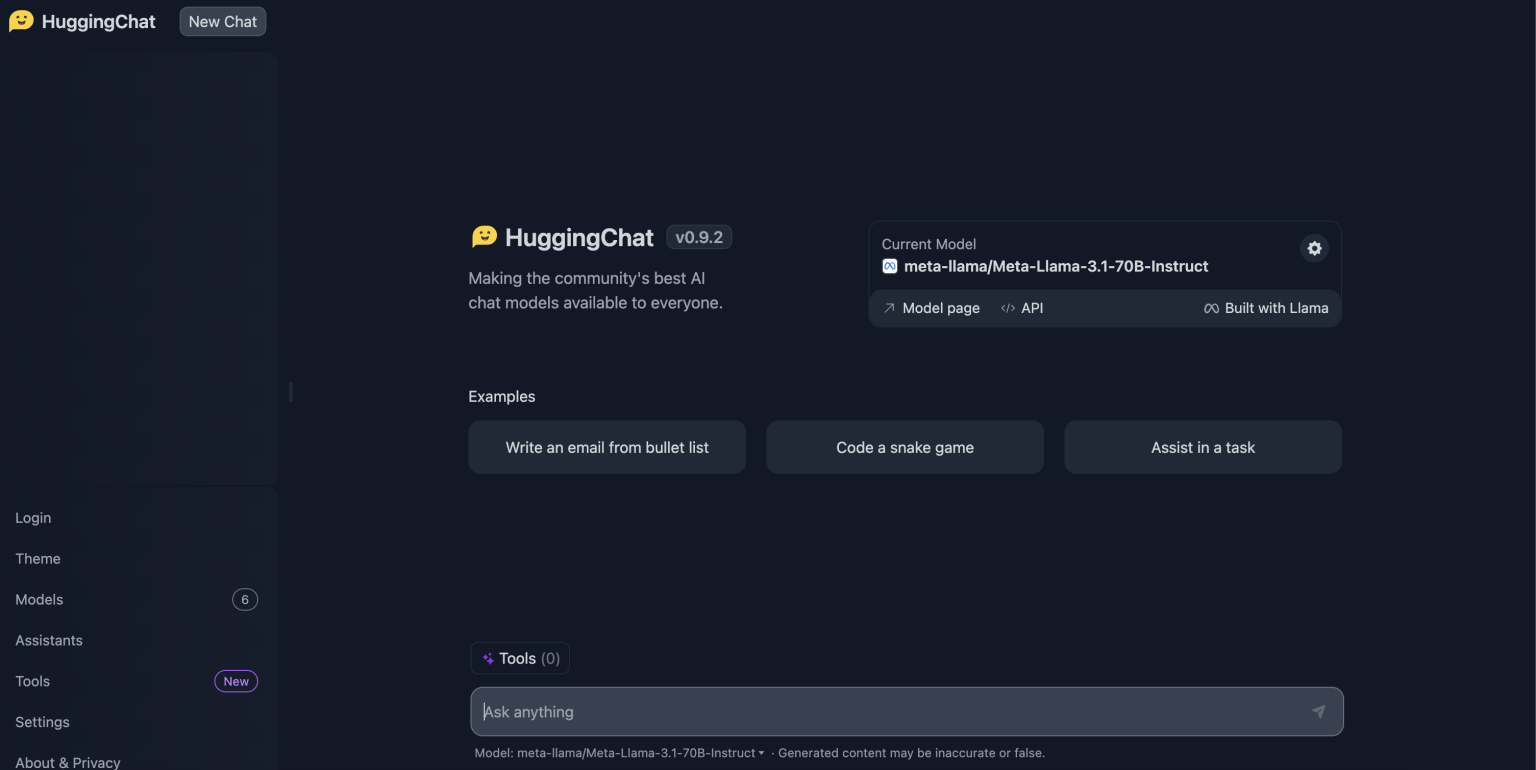Open the model settings gear

(1314, 248)
